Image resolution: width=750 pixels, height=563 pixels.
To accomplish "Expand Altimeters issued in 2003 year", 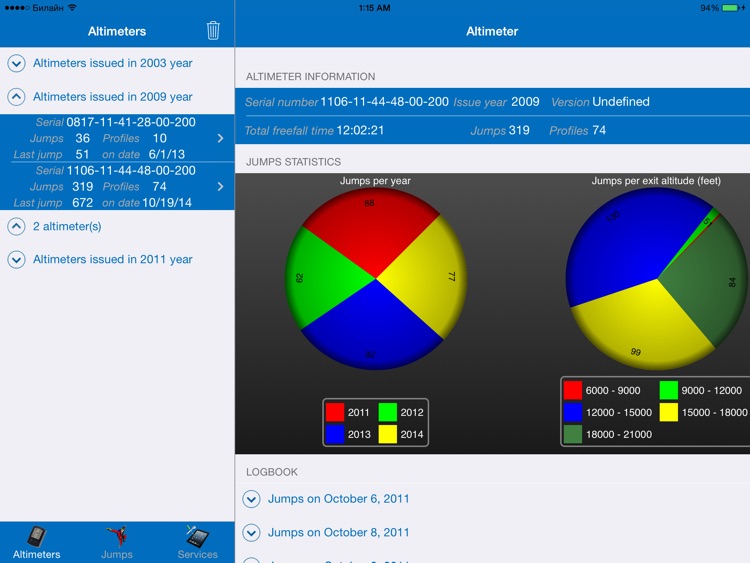I will [16, 63].
